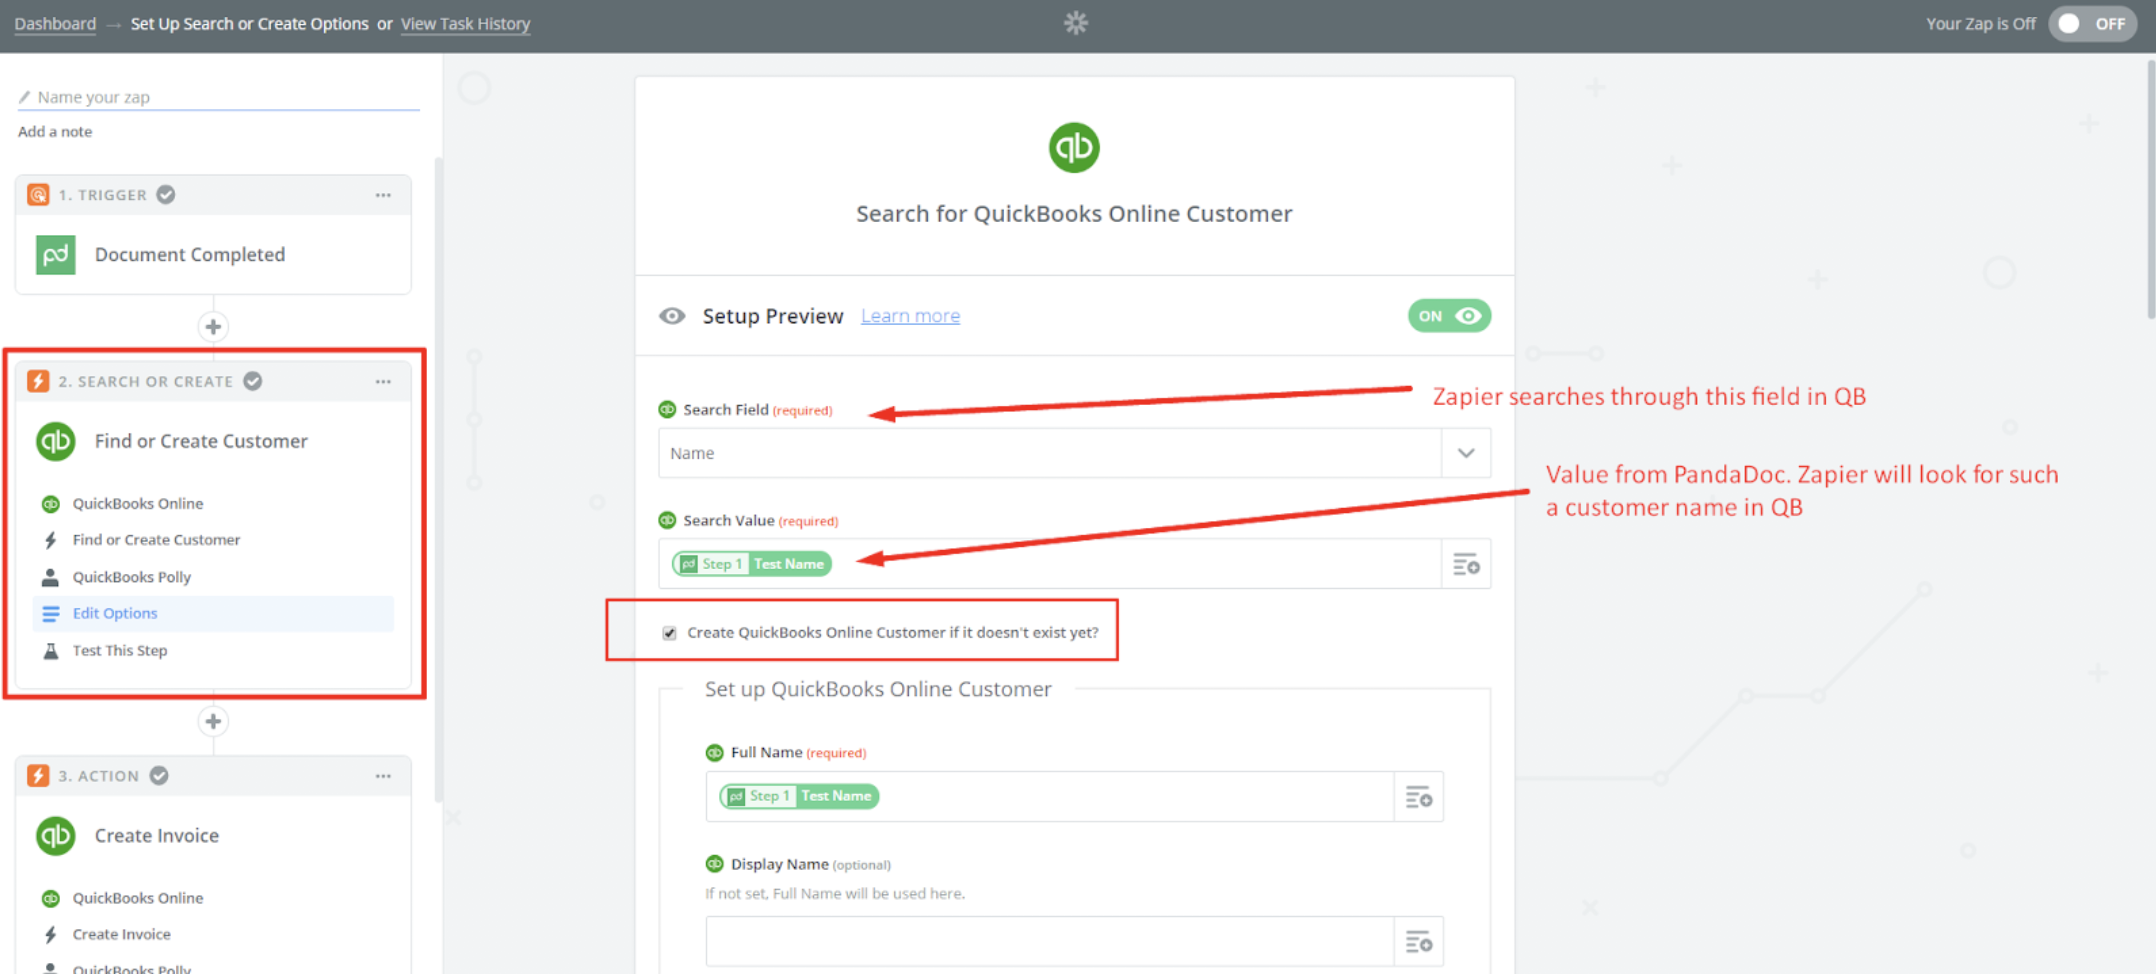Click the PandaDoc Document Completed trigger icon
The height and width of the screenshot is (974, 2156).
(x=56, y=255)
